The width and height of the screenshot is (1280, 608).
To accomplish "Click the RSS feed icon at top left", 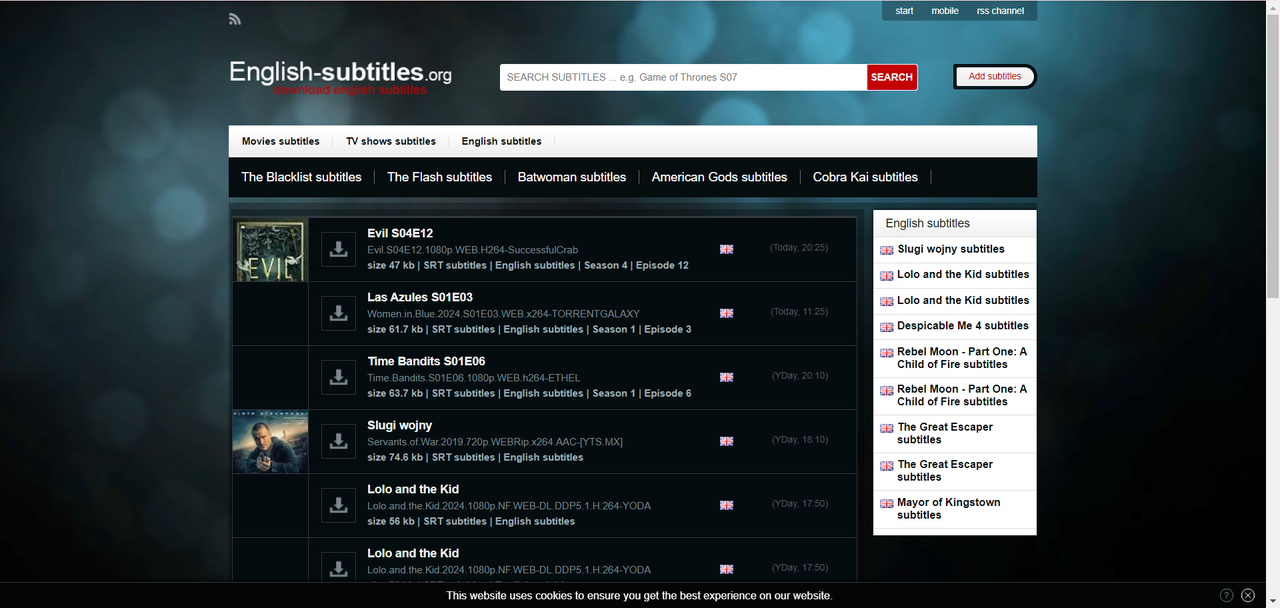I will click(235, 18).
